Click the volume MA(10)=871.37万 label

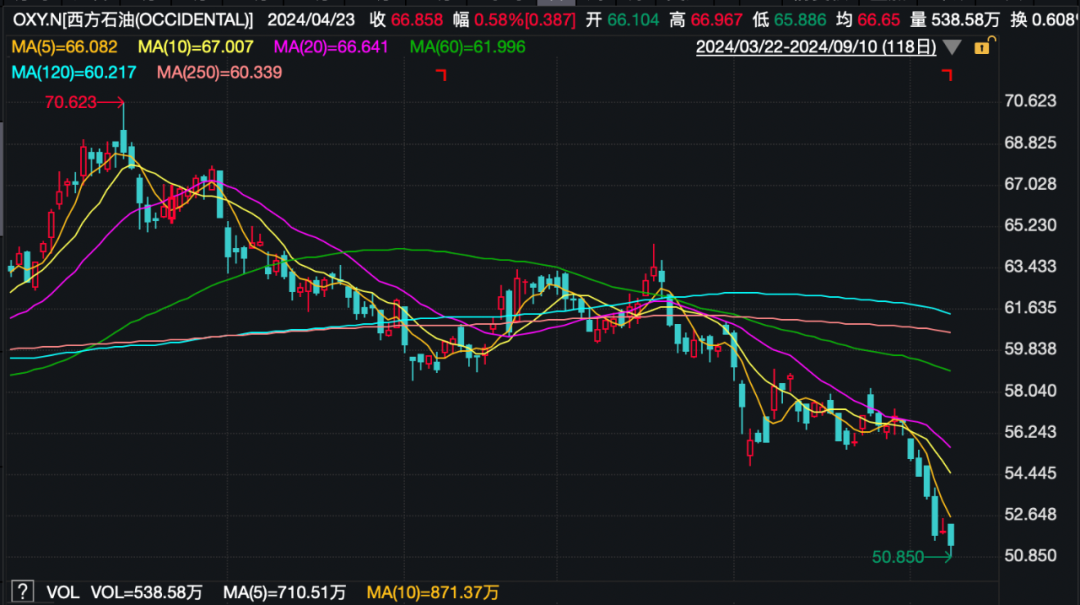(x=433, y=593)
